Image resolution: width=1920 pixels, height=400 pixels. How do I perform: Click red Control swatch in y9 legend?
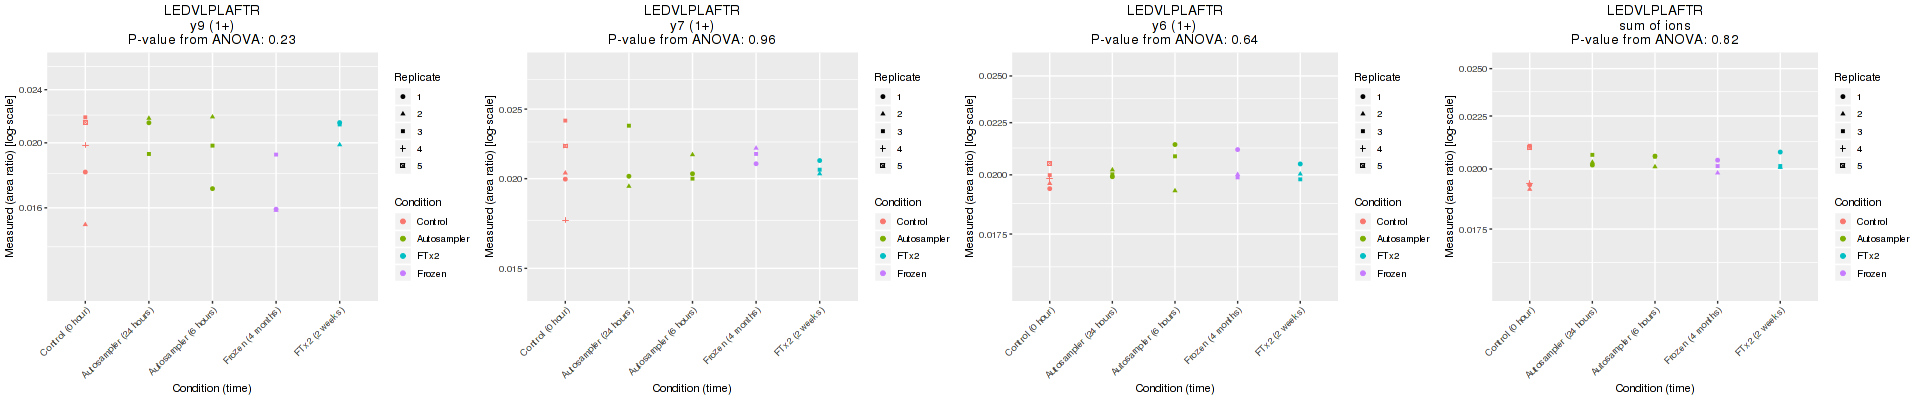(x=403, y=222)
